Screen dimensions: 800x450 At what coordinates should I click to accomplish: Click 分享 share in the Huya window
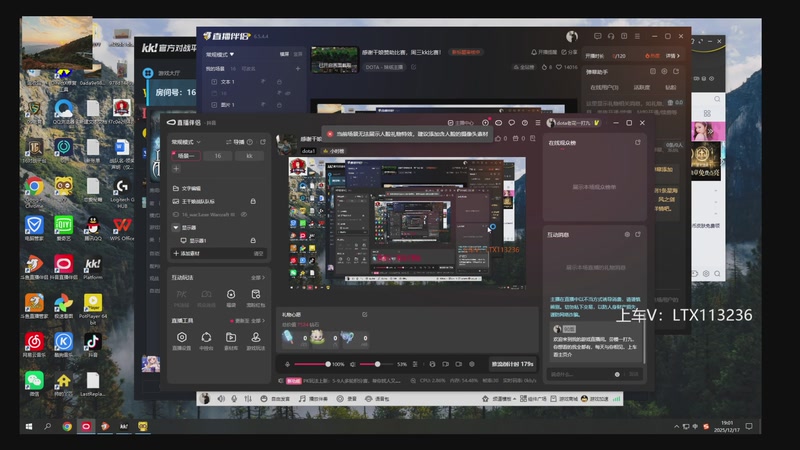[x=569, y=52]
